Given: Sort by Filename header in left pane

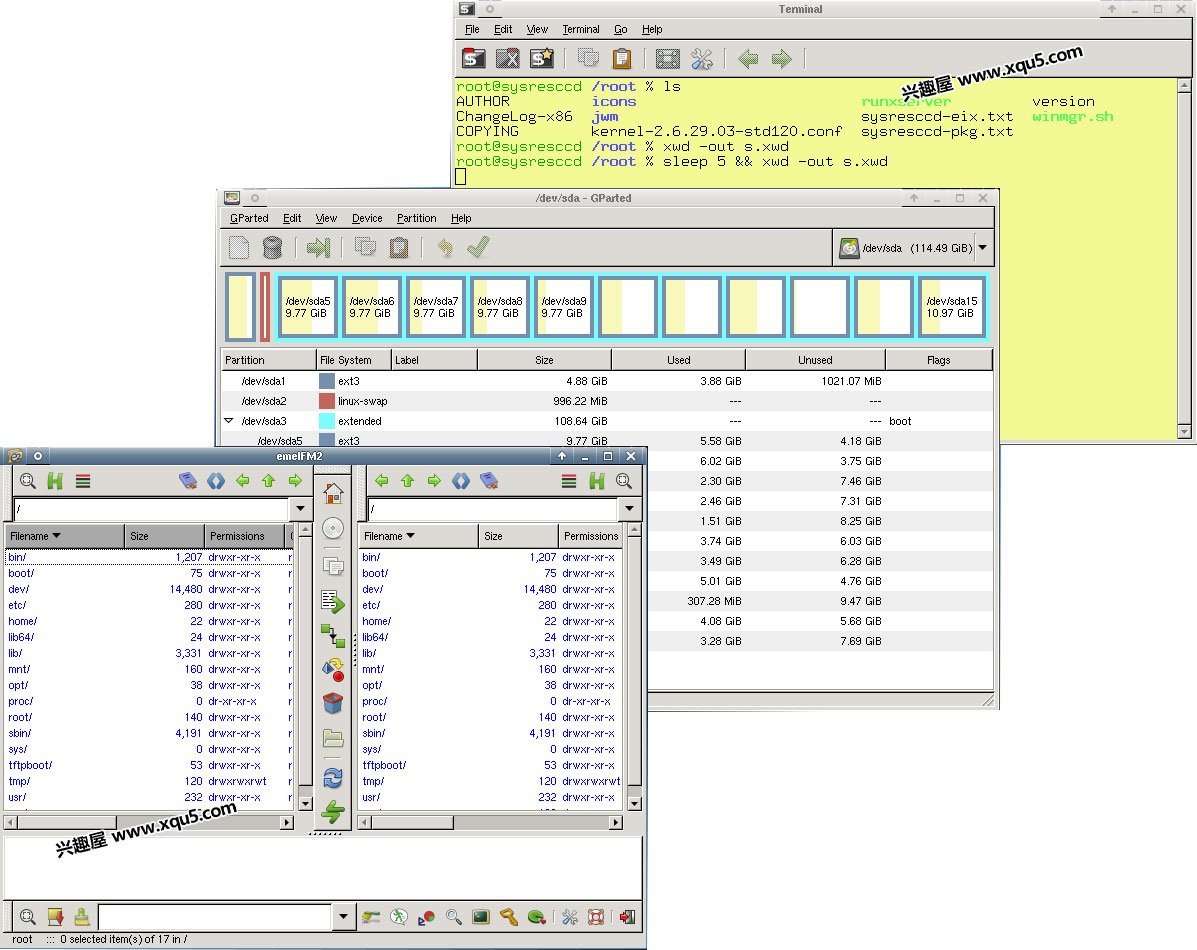Looking at the screenshot, I should [x=64, y=536].
